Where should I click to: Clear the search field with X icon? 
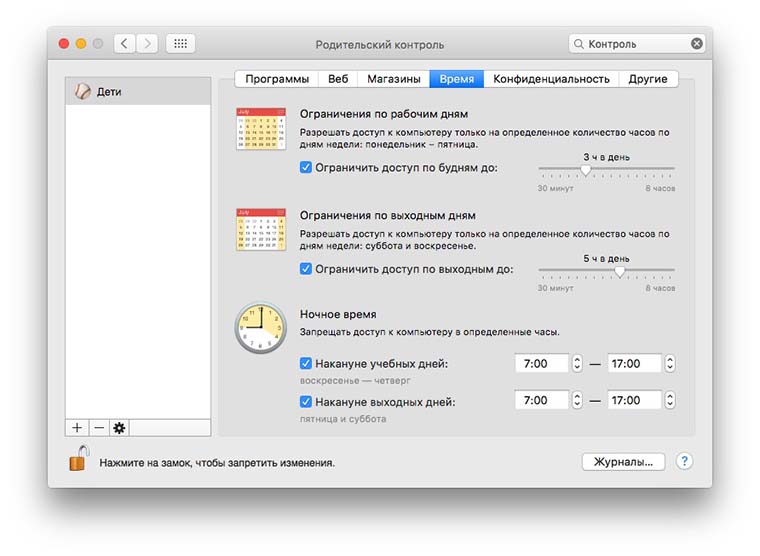pos(697,44)
